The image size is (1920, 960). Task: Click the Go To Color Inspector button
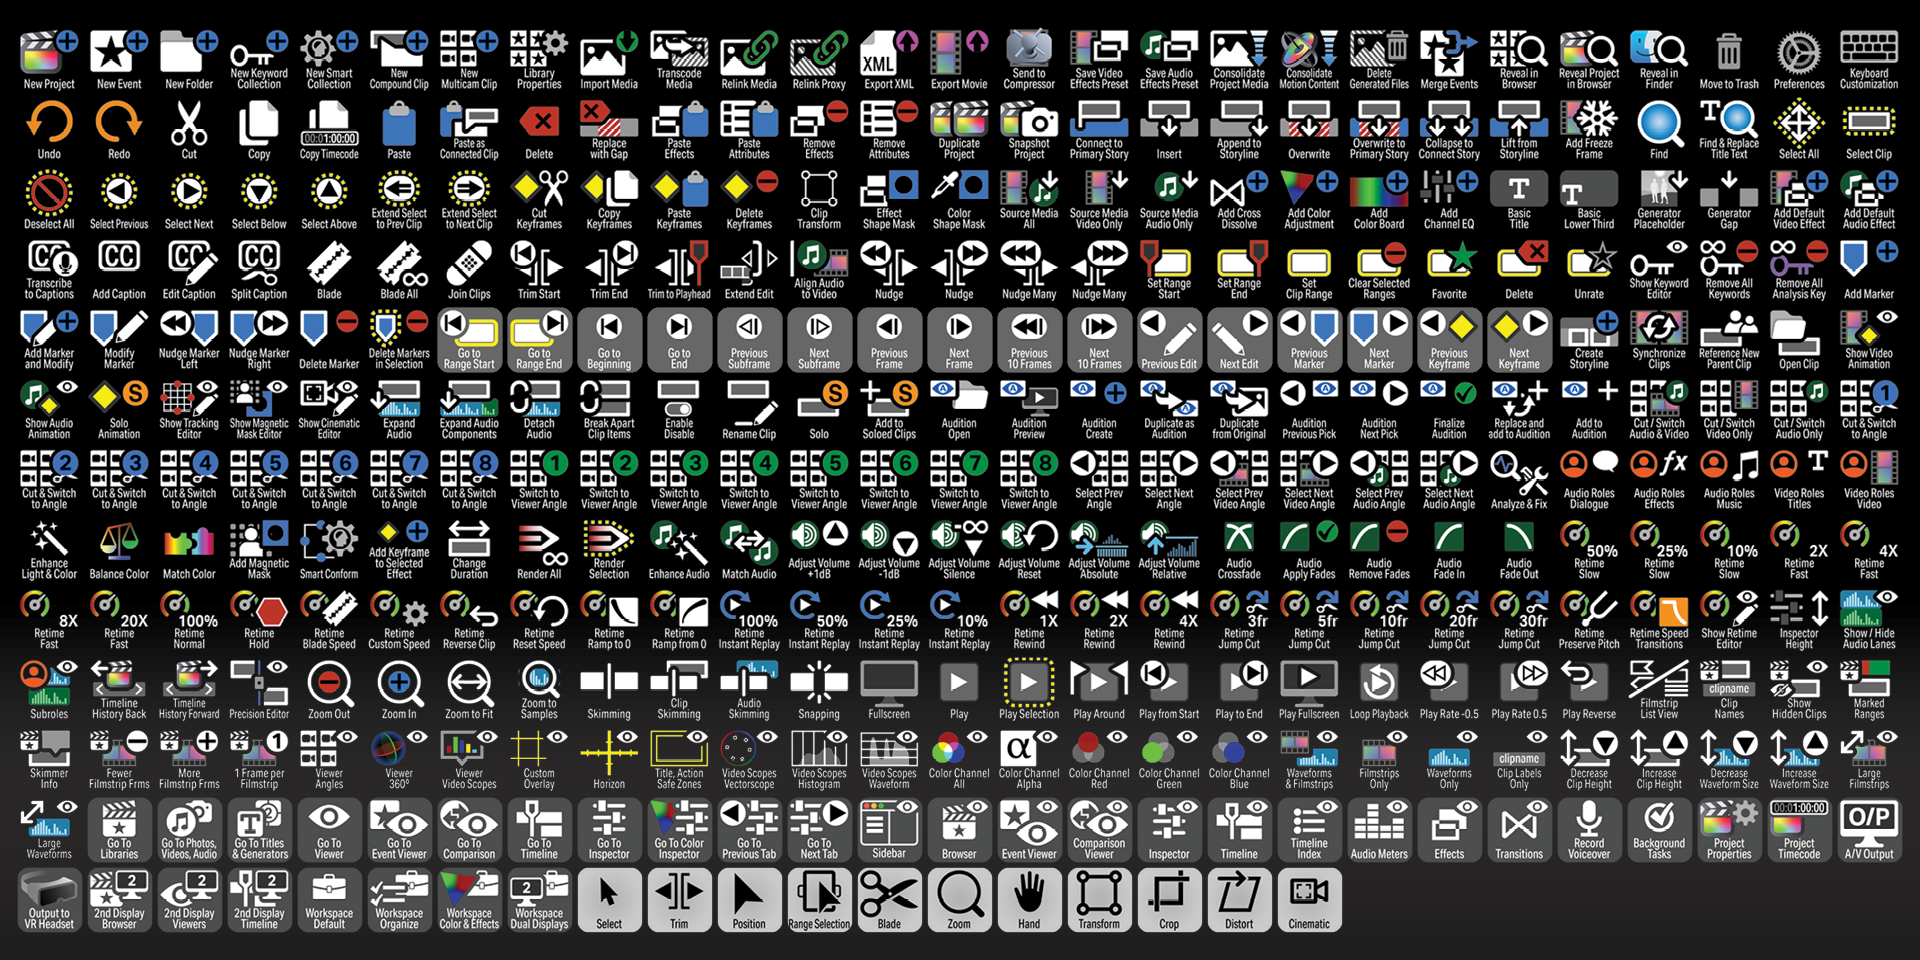[x=679, y=830]
